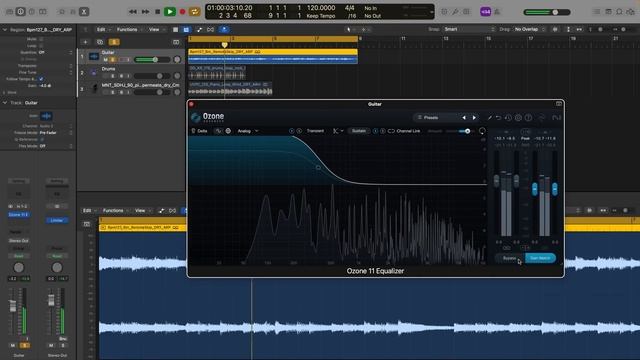
Task: Toggle the global Solo S button
Action: 114,42
